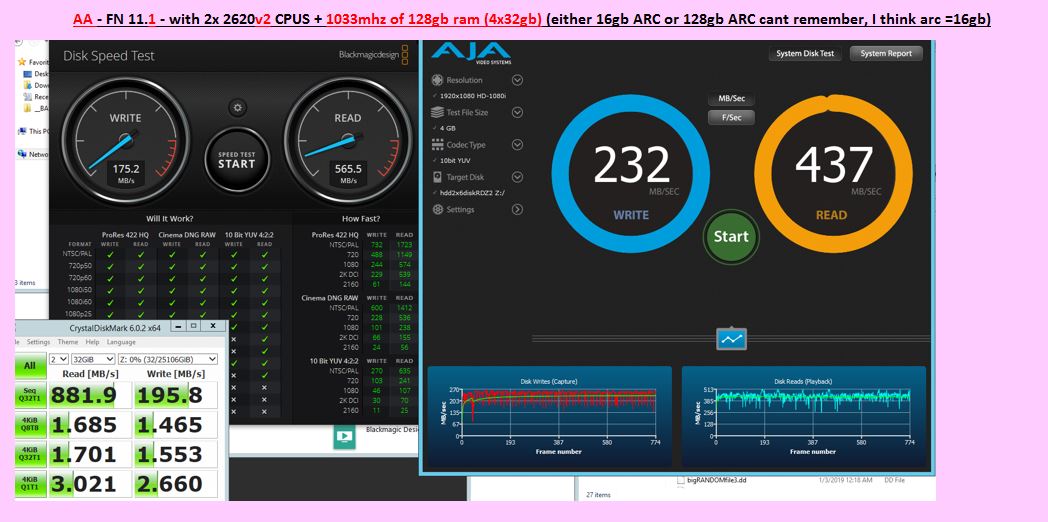Click CrystalDiskMark write value 1.553
The height and width of the screenshot is (522, 1048).
click(x=176, y=454)
